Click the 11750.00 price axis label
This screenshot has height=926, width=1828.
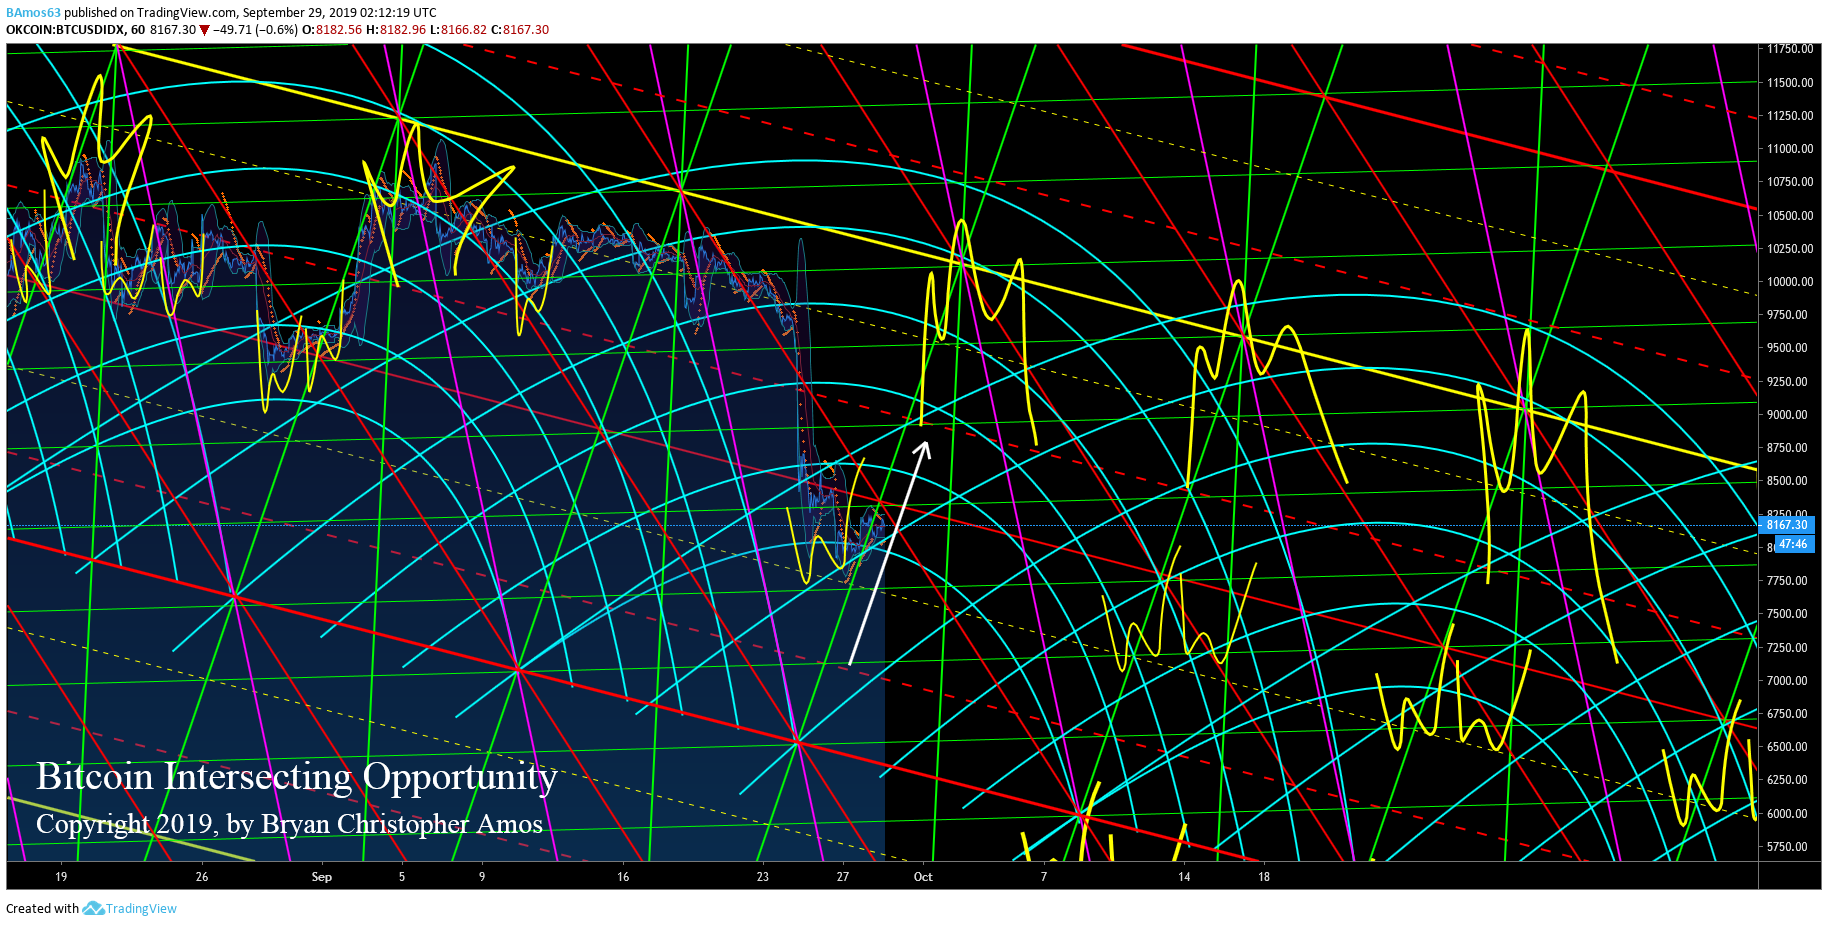pyautogui.click(x=1790, y=49)
